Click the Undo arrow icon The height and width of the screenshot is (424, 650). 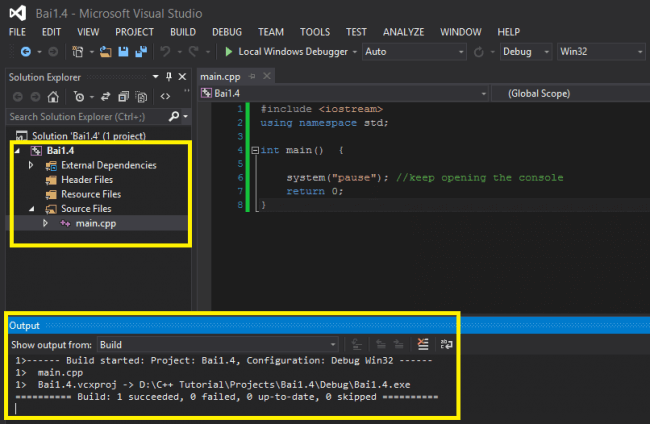(165, 52)
